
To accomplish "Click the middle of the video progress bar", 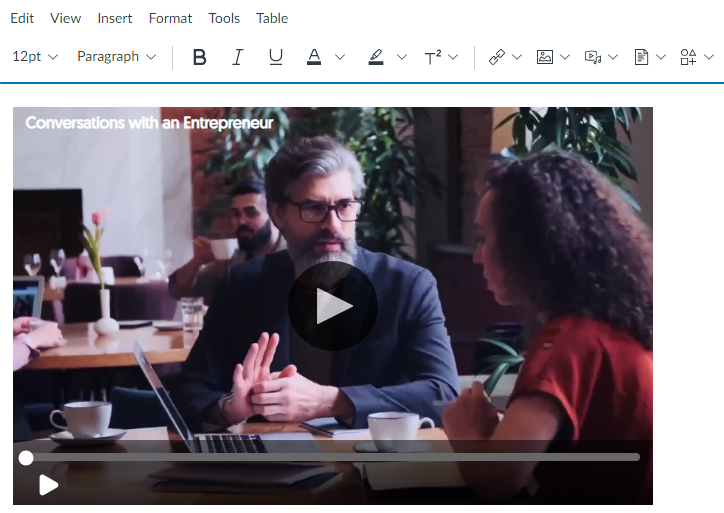I will click(333, 458).
